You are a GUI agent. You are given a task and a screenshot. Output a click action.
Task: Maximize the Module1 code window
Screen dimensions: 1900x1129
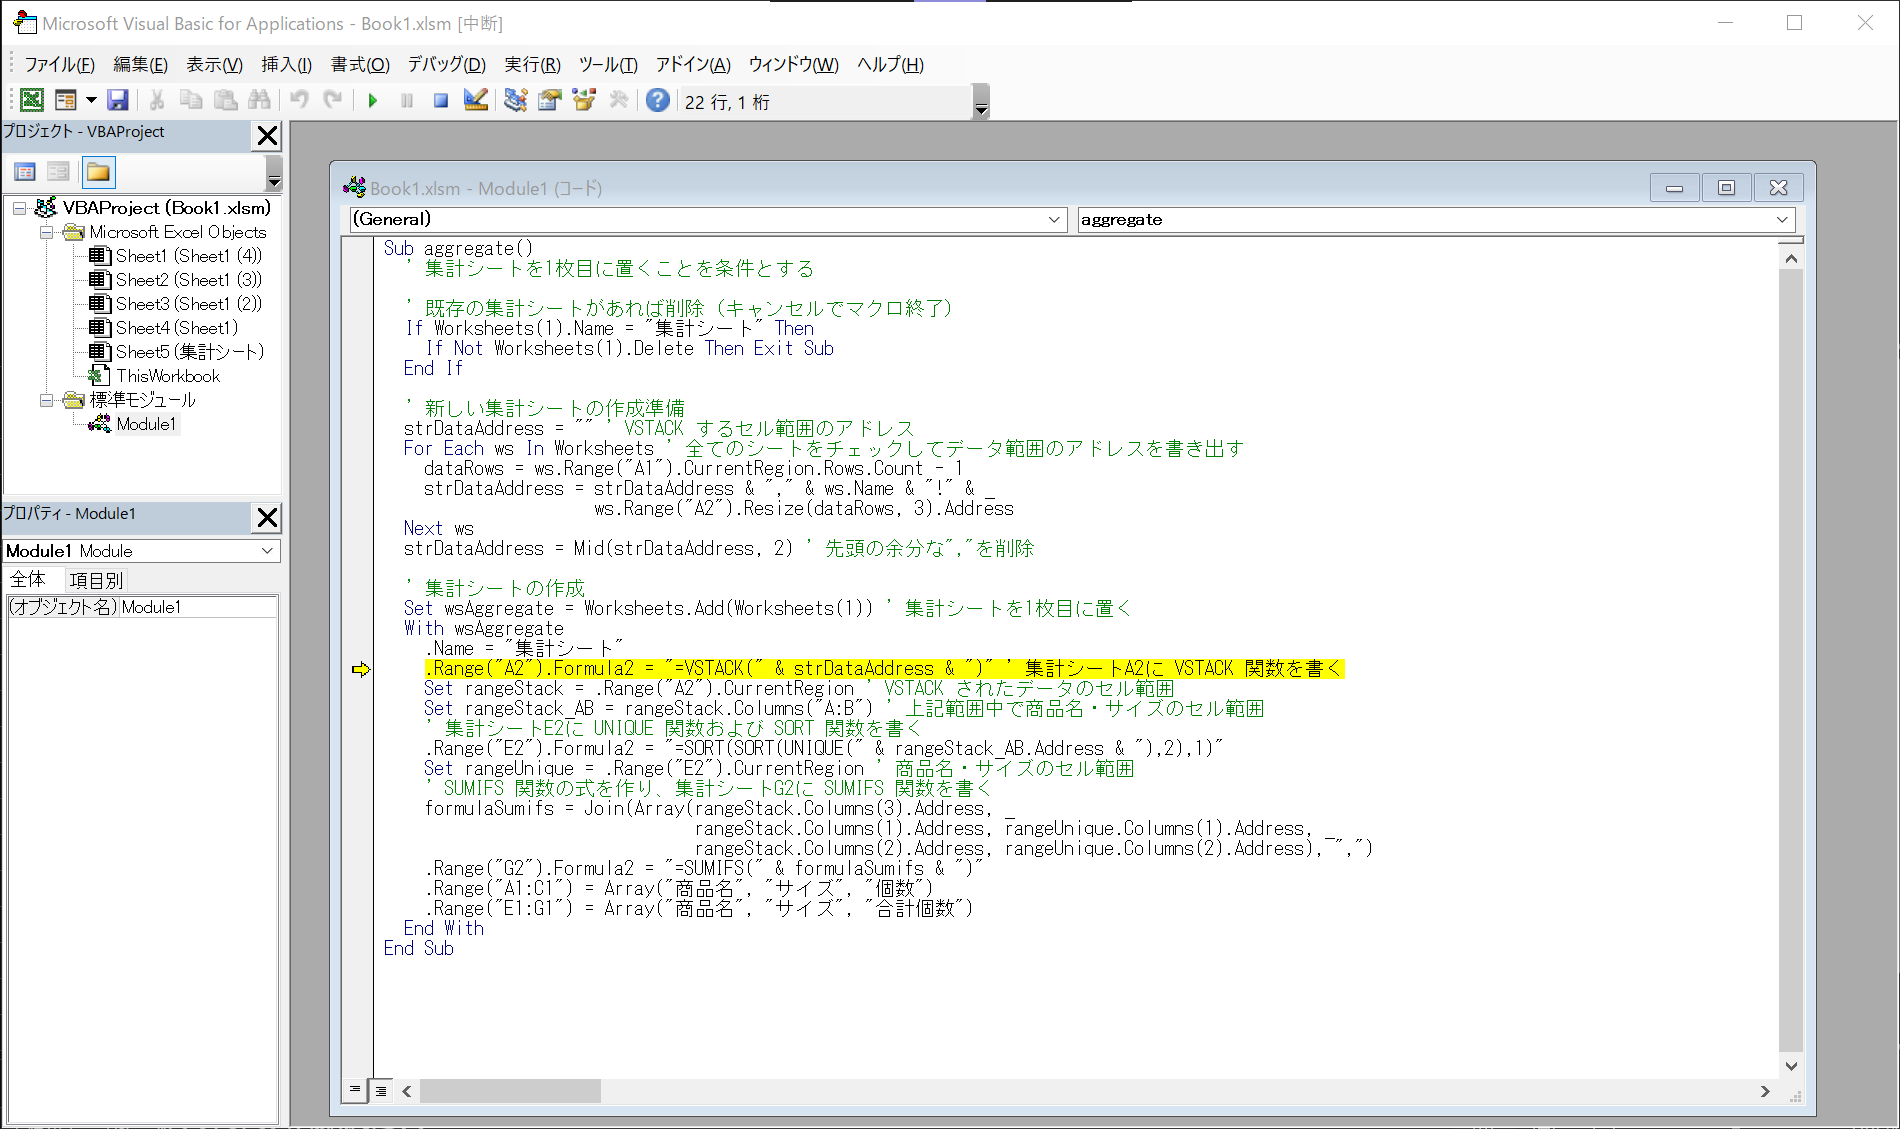[x=1726, y=188]
